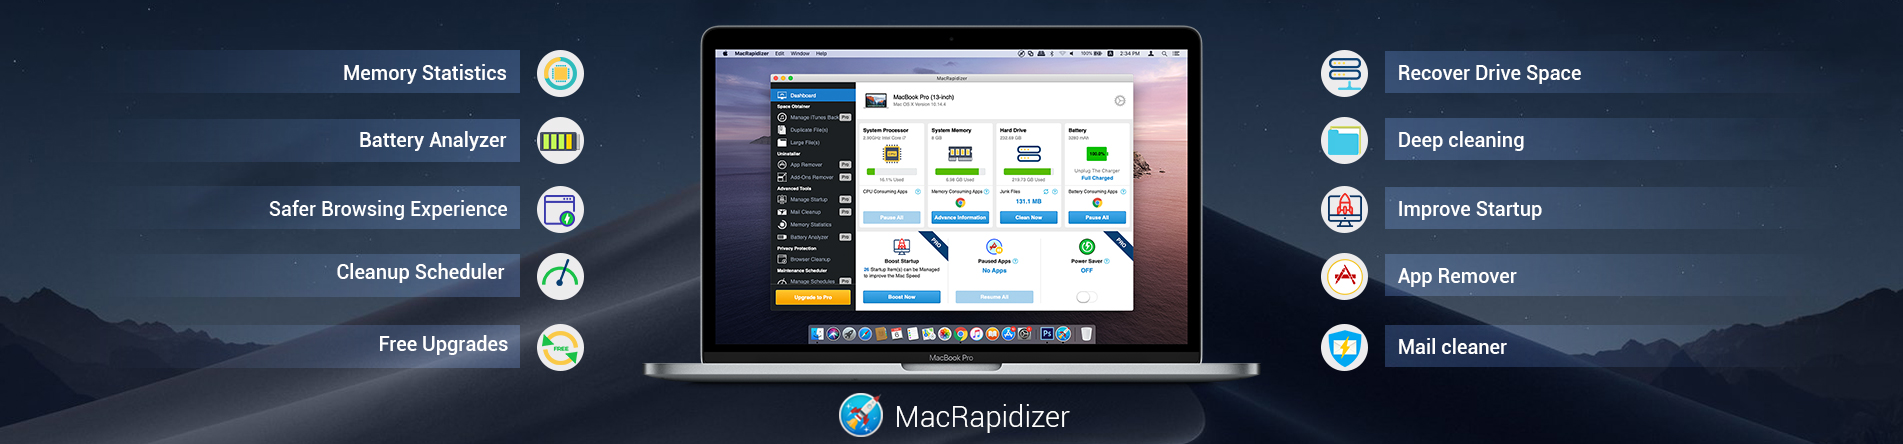Open the Apple menu
This screenshot has width=1903, height=444.
(726, 53)
